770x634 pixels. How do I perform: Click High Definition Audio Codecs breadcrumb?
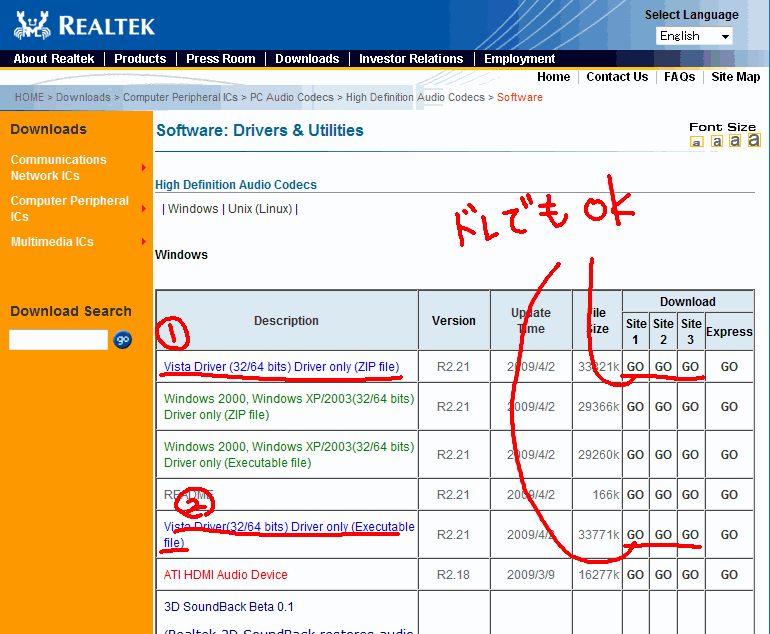click(415, 97)
